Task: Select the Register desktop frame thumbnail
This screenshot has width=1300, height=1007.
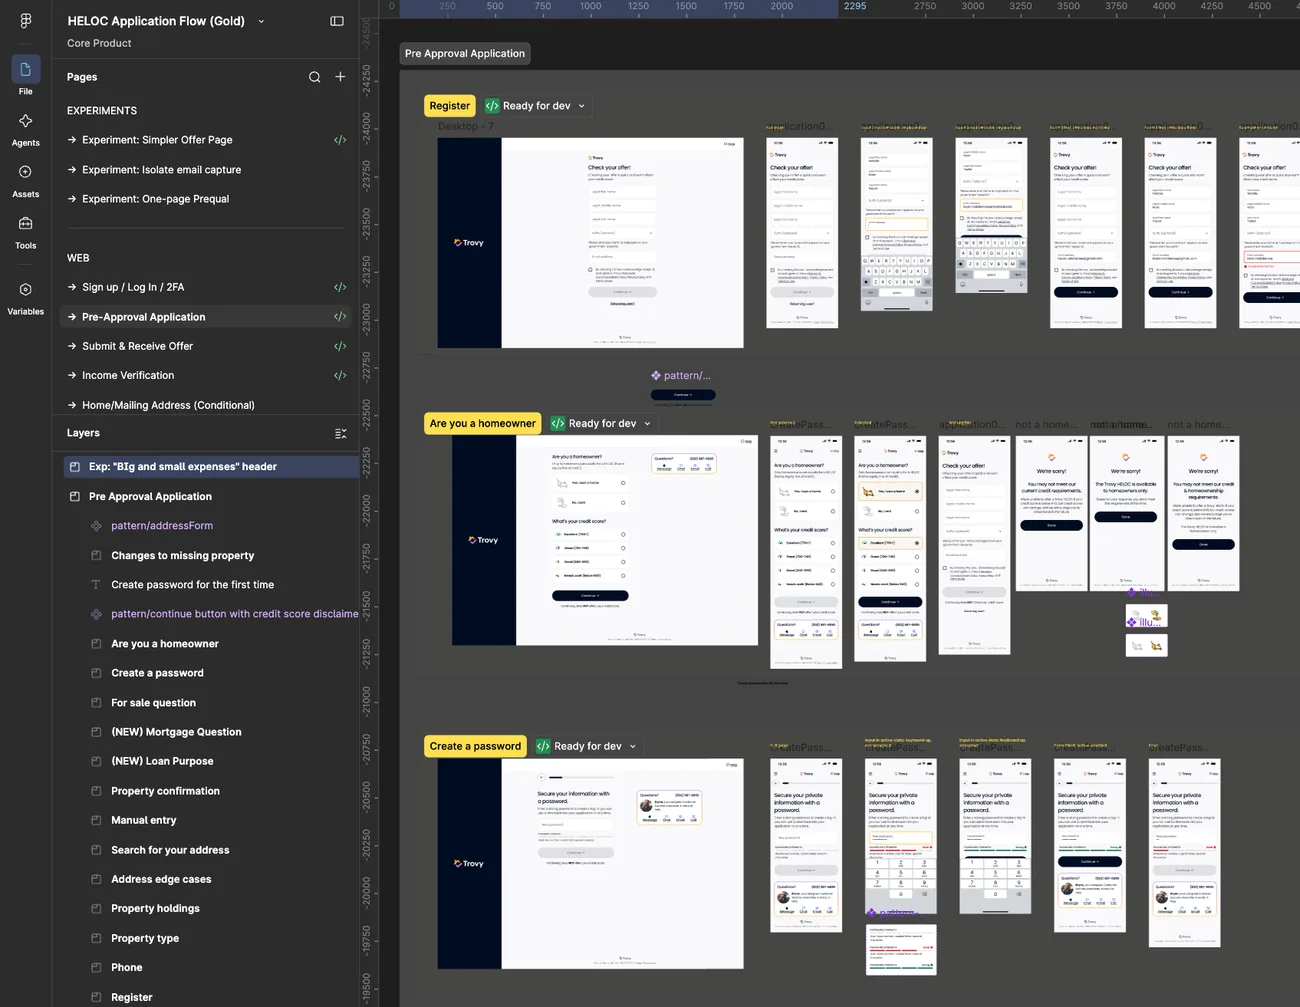Action: [590, 243]
